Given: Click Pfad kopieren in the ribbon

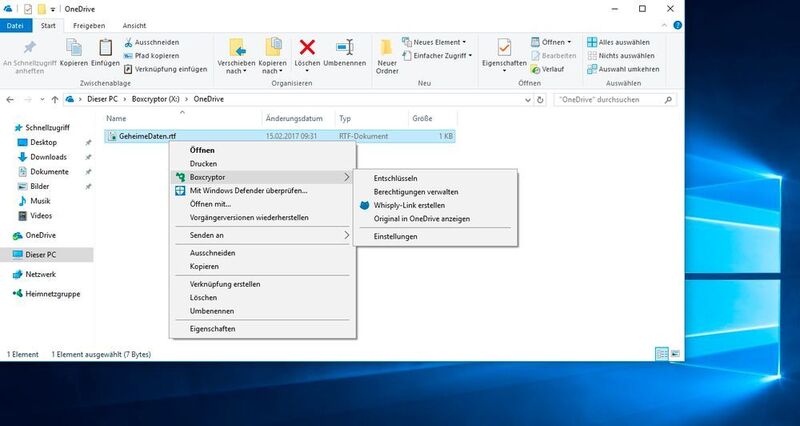Looking at the screenshot, I should pos(152,56).
